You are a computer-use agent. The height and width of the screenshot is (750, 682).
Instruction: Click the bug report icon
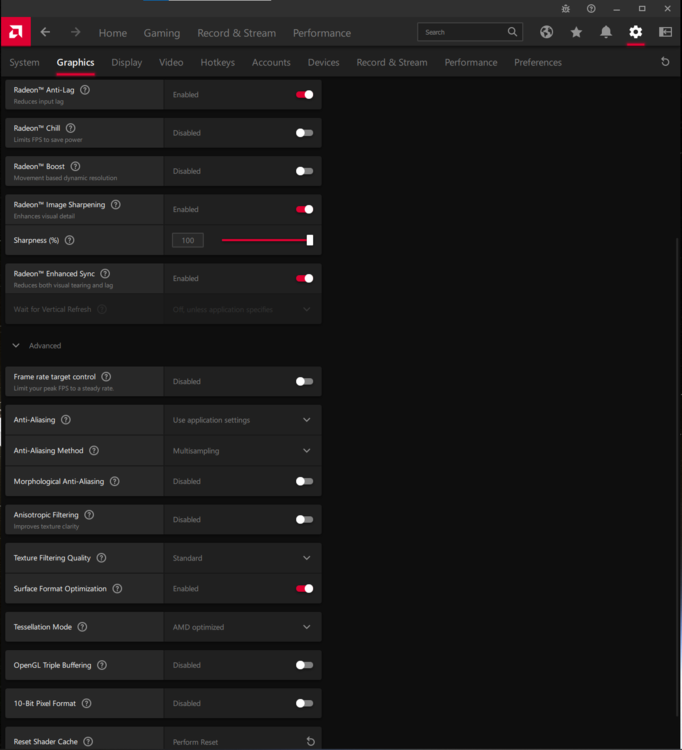tap(566, 9)
